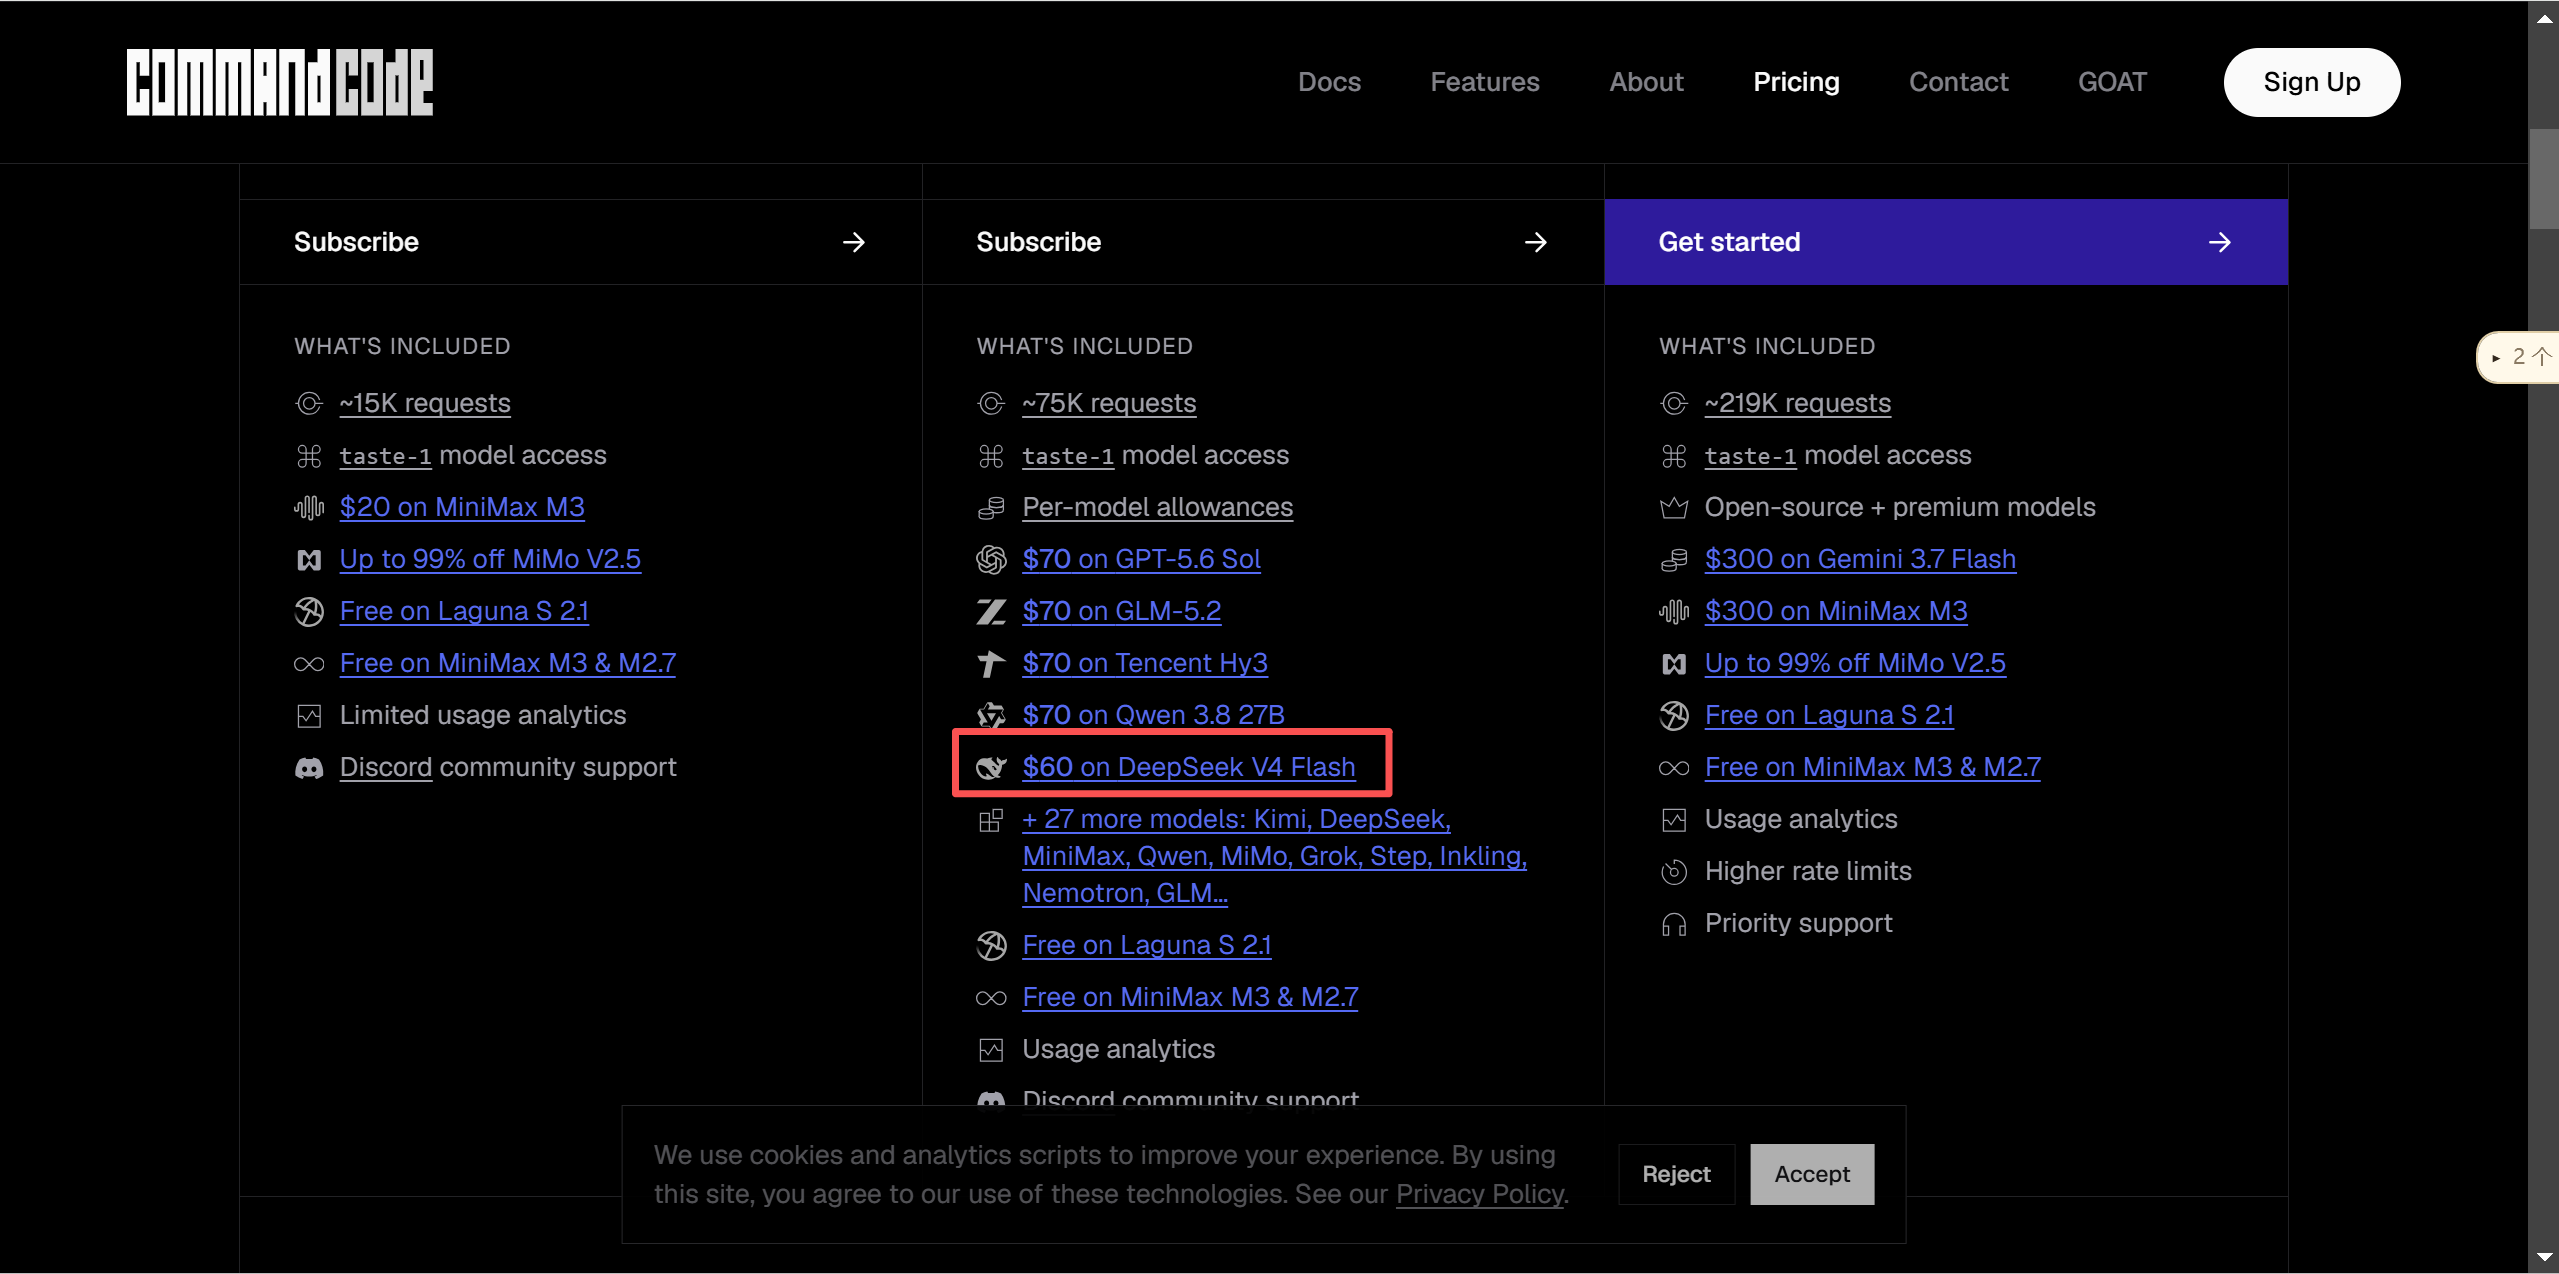This screenshot has height=1274, width=2559.
Task: Click the OpenAI icon beside $70 on GPT-5.6 Sol
Action: click(991, 560)
